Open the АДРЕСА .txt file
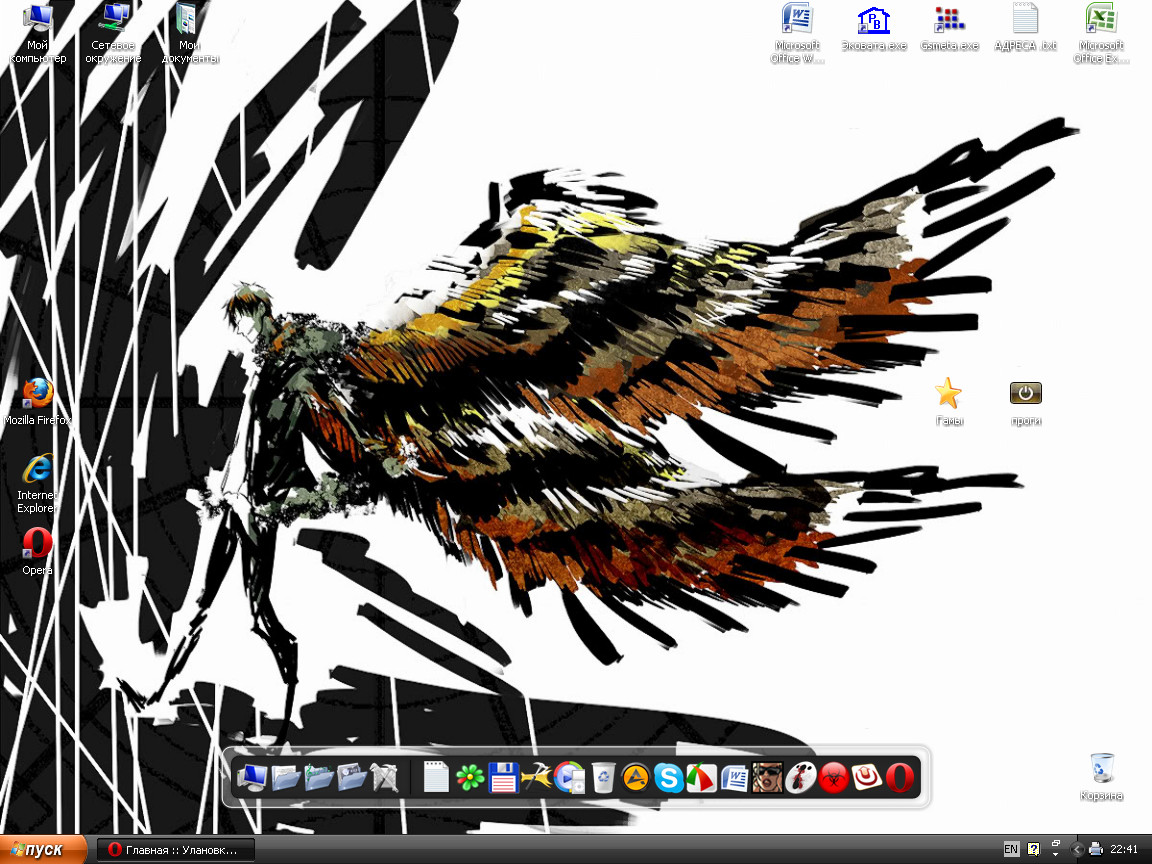The width and height of the screenshot is (1152, 864). pos(1025,20)
